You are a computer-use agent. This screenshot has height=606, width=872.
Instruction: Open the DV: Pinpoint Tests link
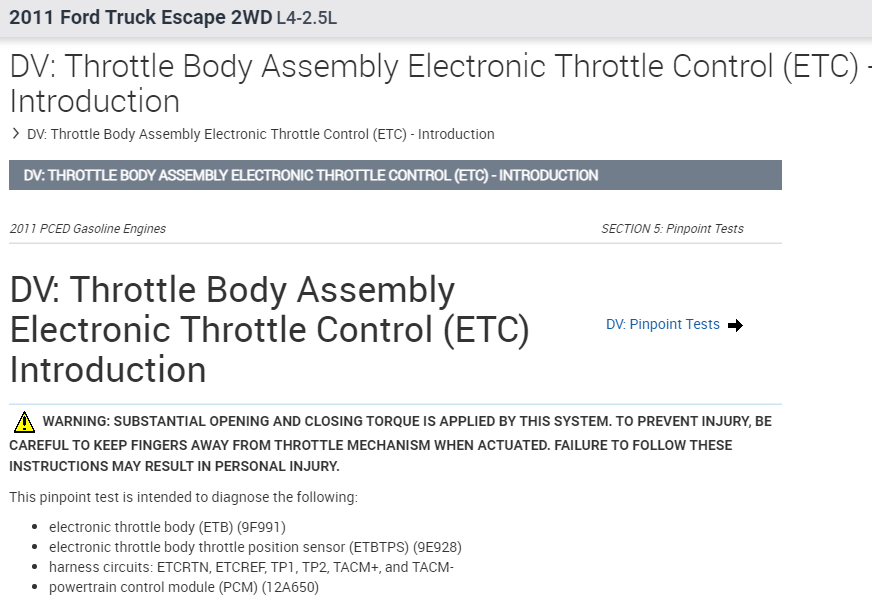662,325
